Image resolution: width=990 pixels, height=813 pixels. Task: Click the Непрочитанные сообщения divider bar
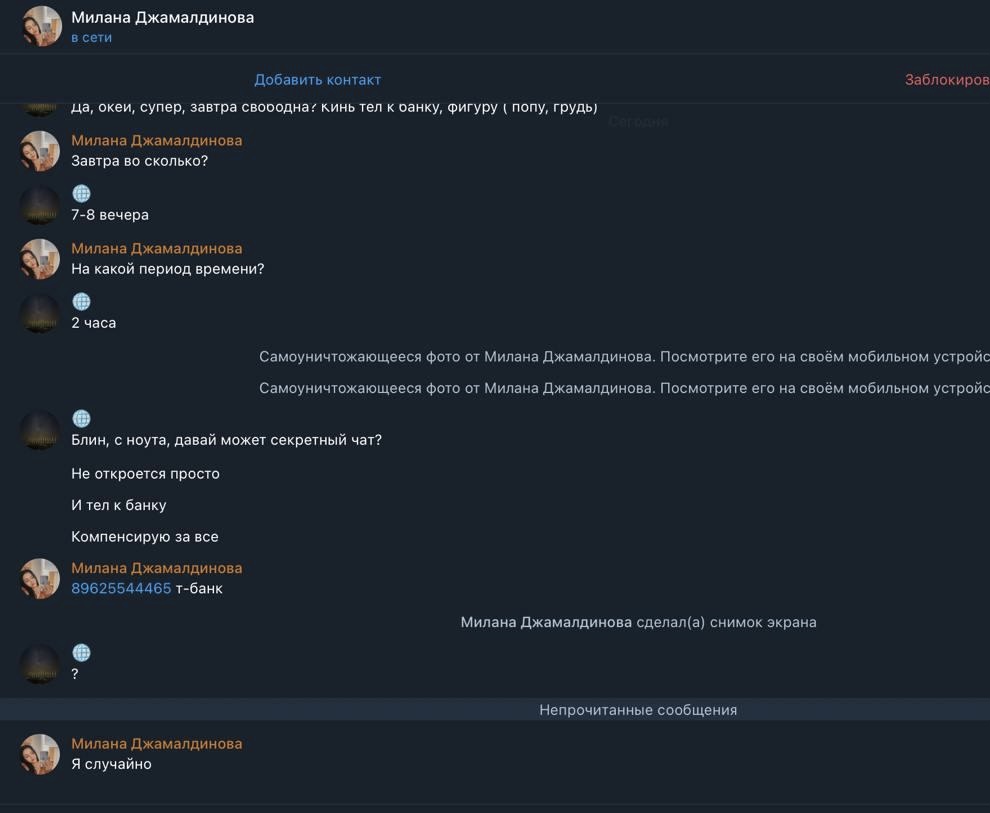(x=637, y=710)
